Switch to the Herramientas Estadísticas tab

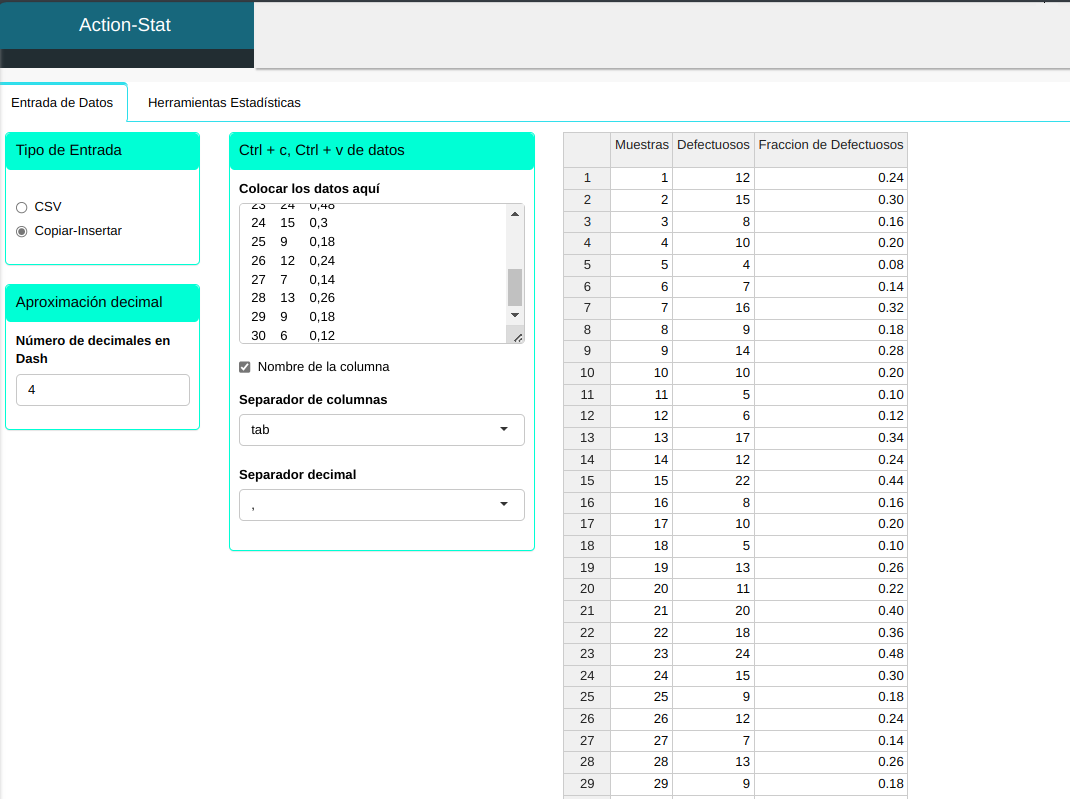tap(224, 102)
